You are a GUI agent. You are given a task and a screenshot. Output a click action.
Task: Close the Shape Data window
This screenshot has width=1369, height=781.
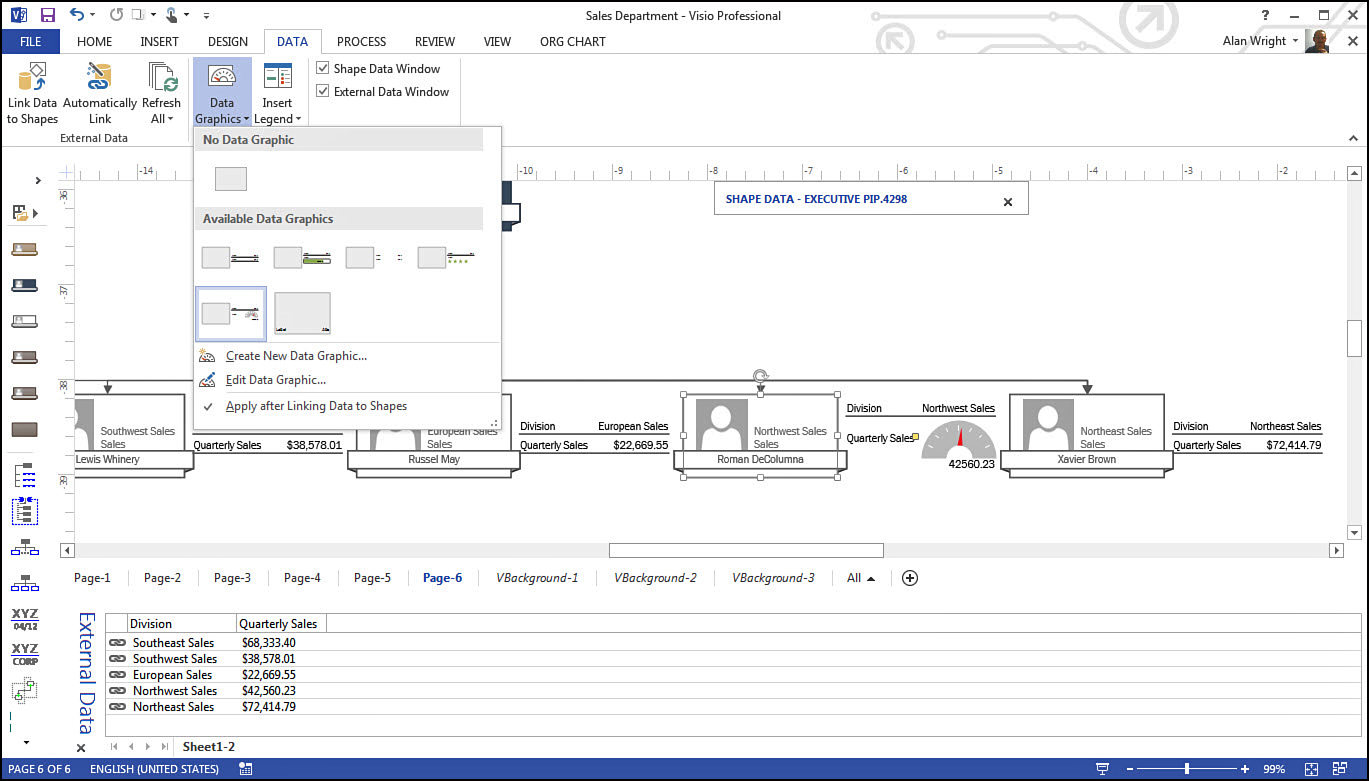tap(1008, 201)
